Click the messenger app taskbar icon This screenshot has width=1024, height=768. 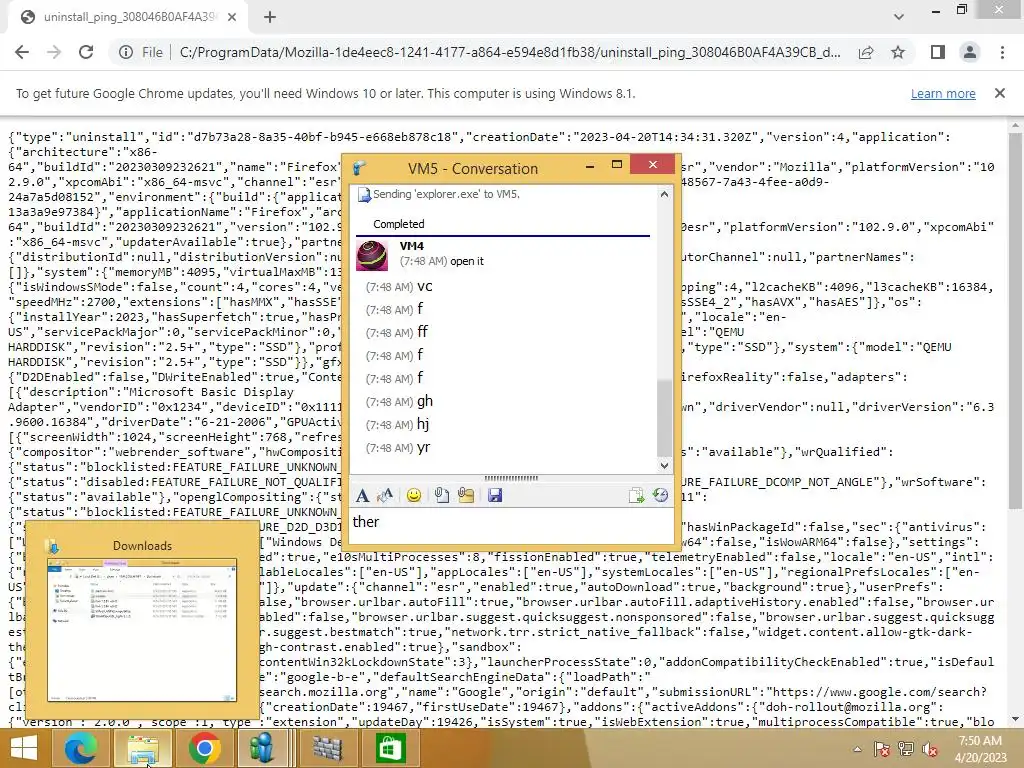click(262, 748)
